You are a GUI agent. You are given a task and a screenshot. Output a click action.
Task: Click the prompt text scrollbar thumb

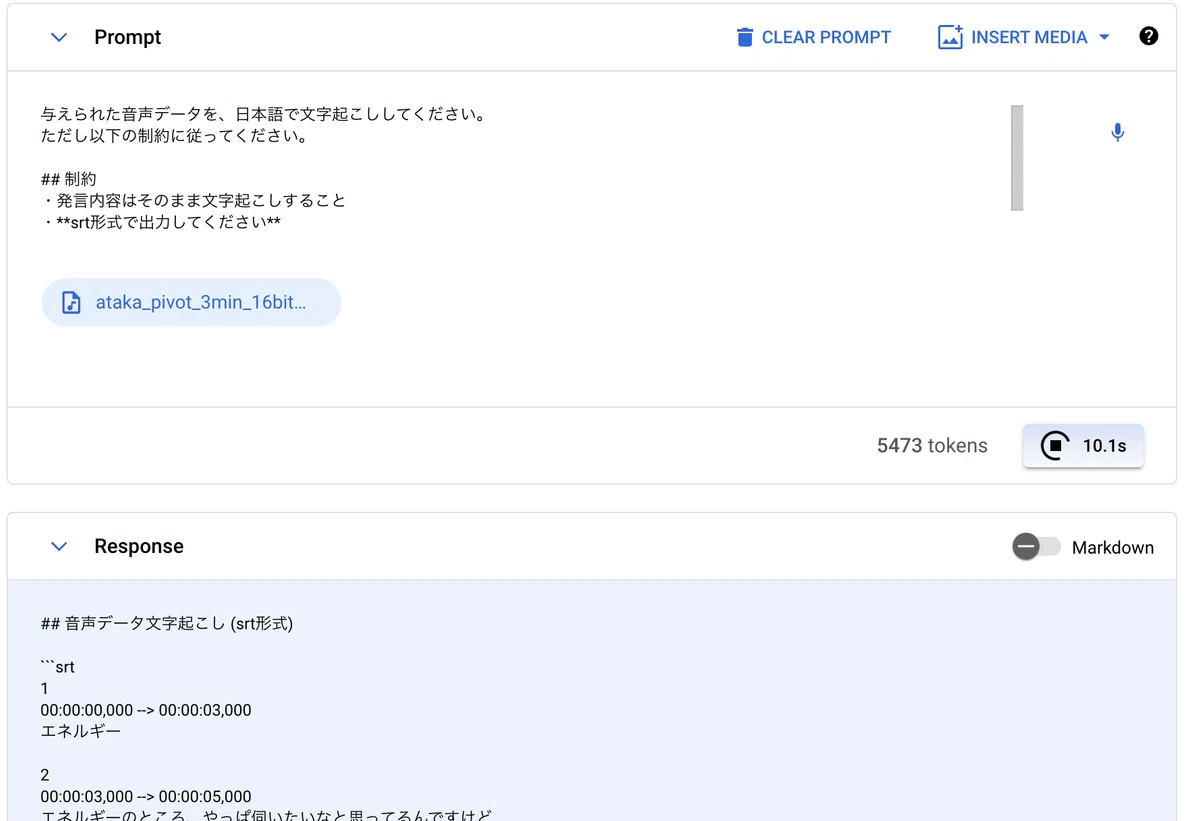click(1017, 158)
